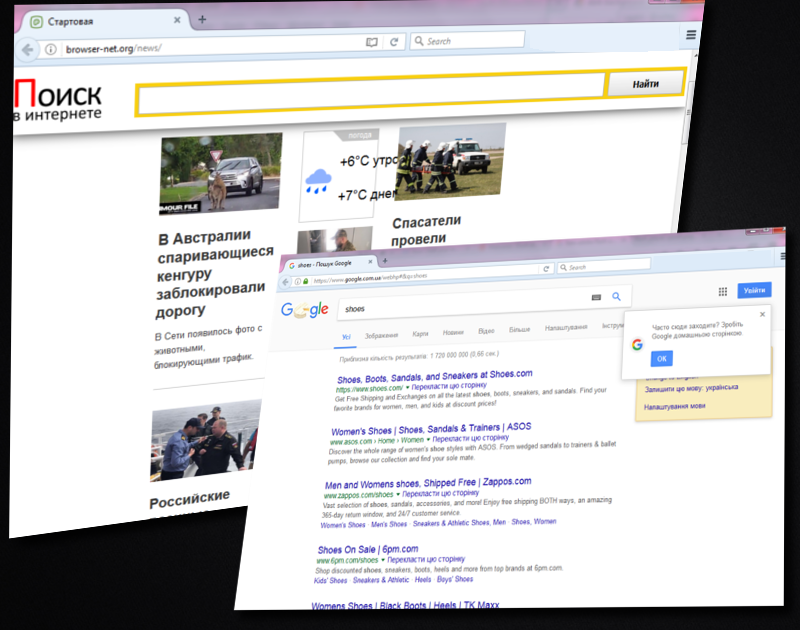Viewport: 800px width, 630px height.
Task: Open the Firefox hamburger menu
Action: [692, 33]
